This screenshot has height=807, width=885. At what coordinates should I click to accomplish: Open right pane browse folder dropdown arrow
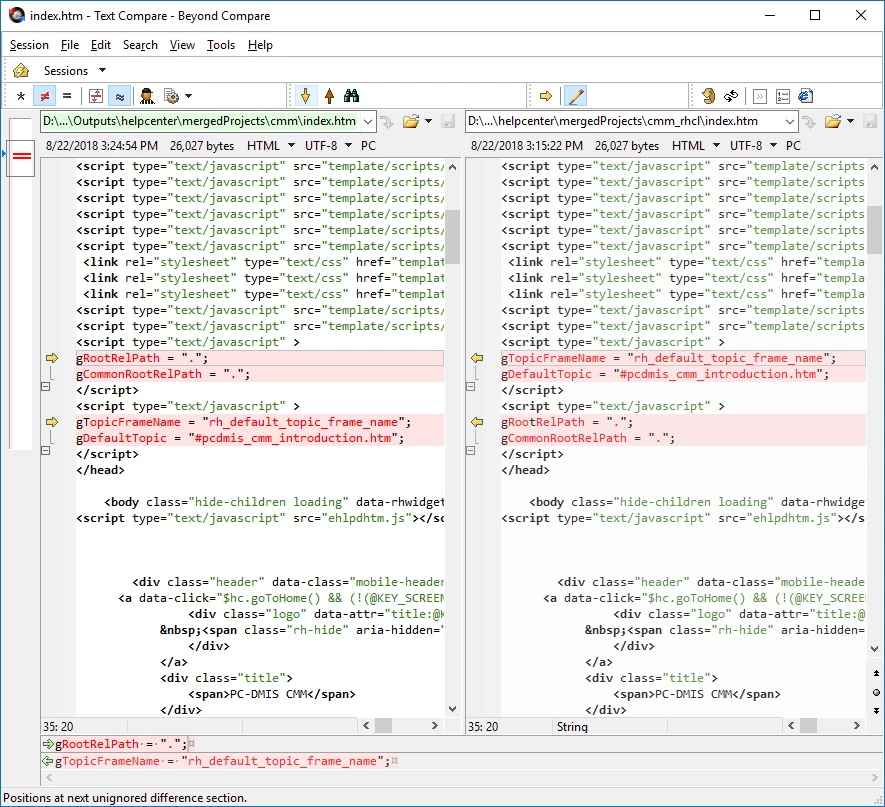[851, 121]
